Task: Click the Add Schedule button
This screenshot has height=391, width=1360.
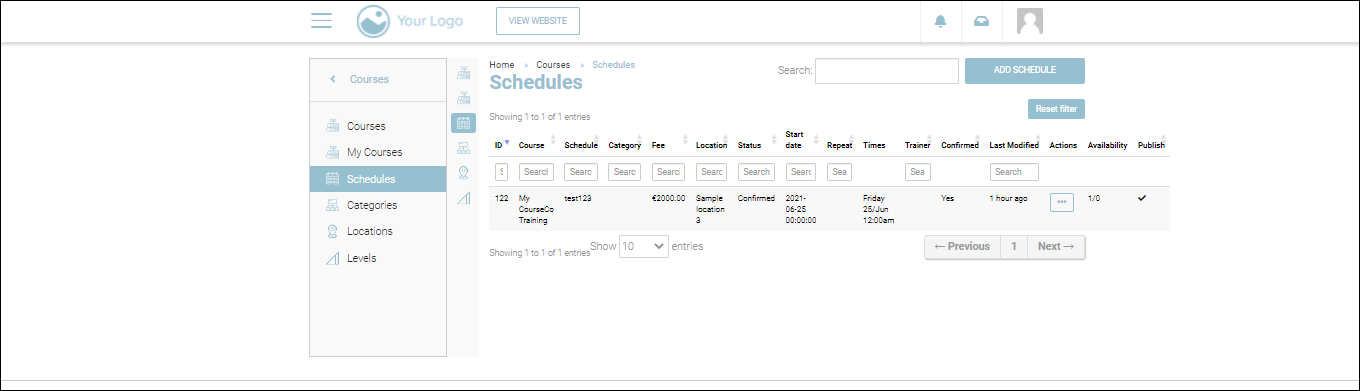Action: point(1024,71)
